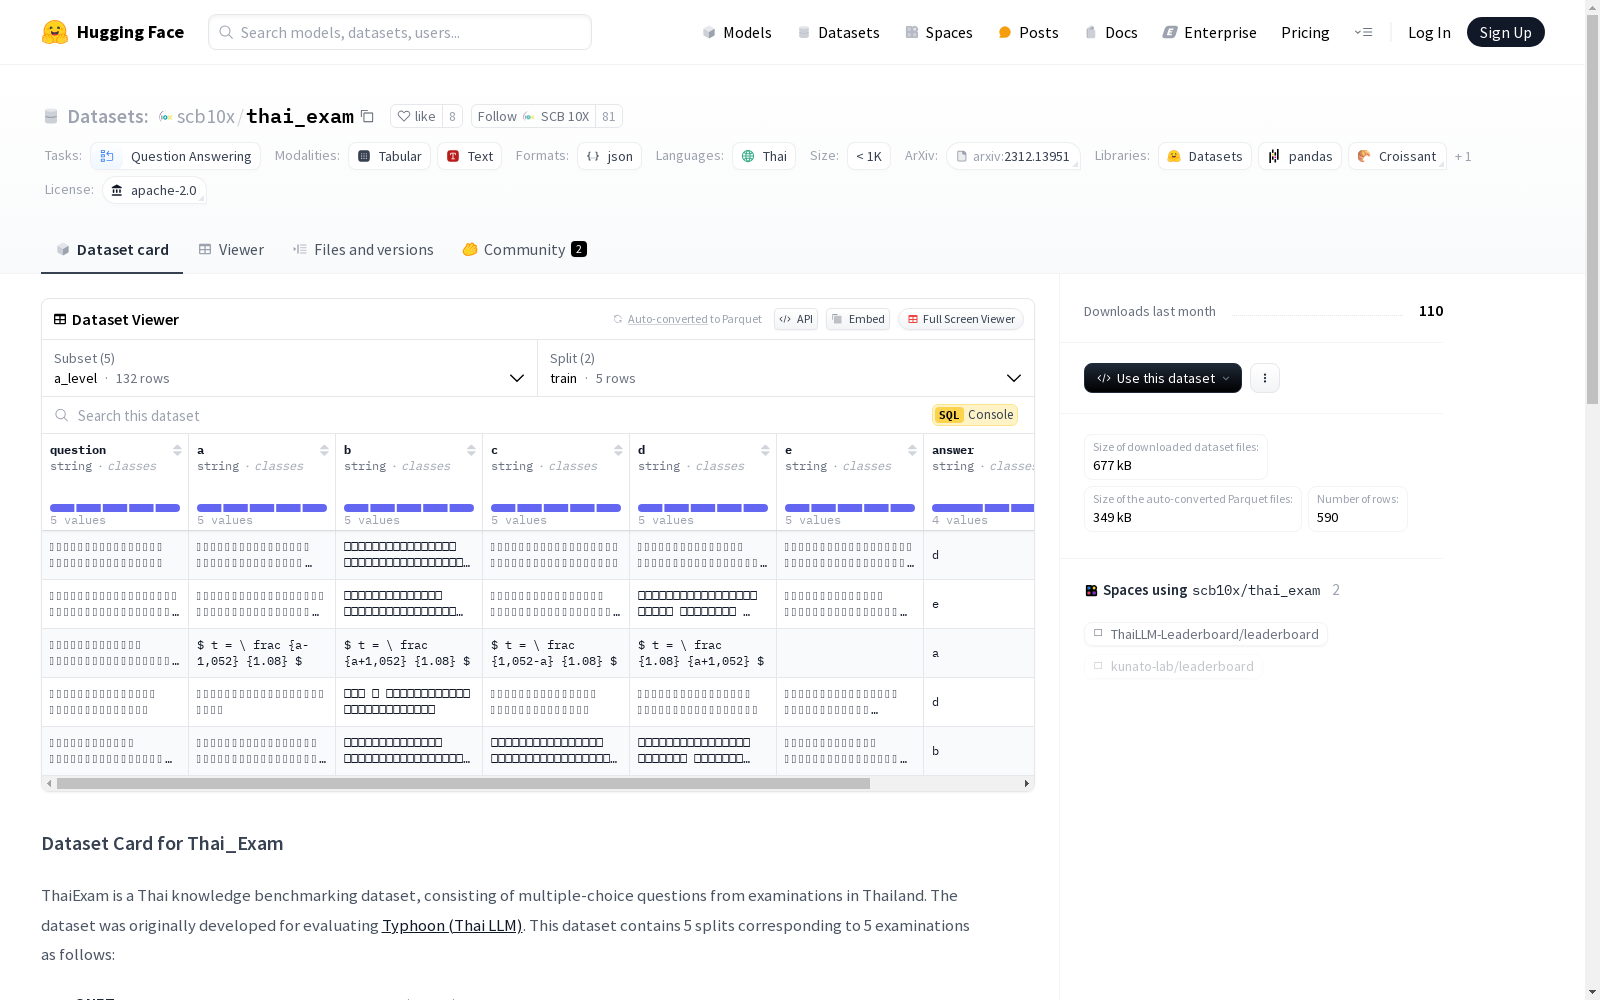The image size is (1600, 1000).
Task: Click the Question Answering task tag
Action: coord(176,156)
